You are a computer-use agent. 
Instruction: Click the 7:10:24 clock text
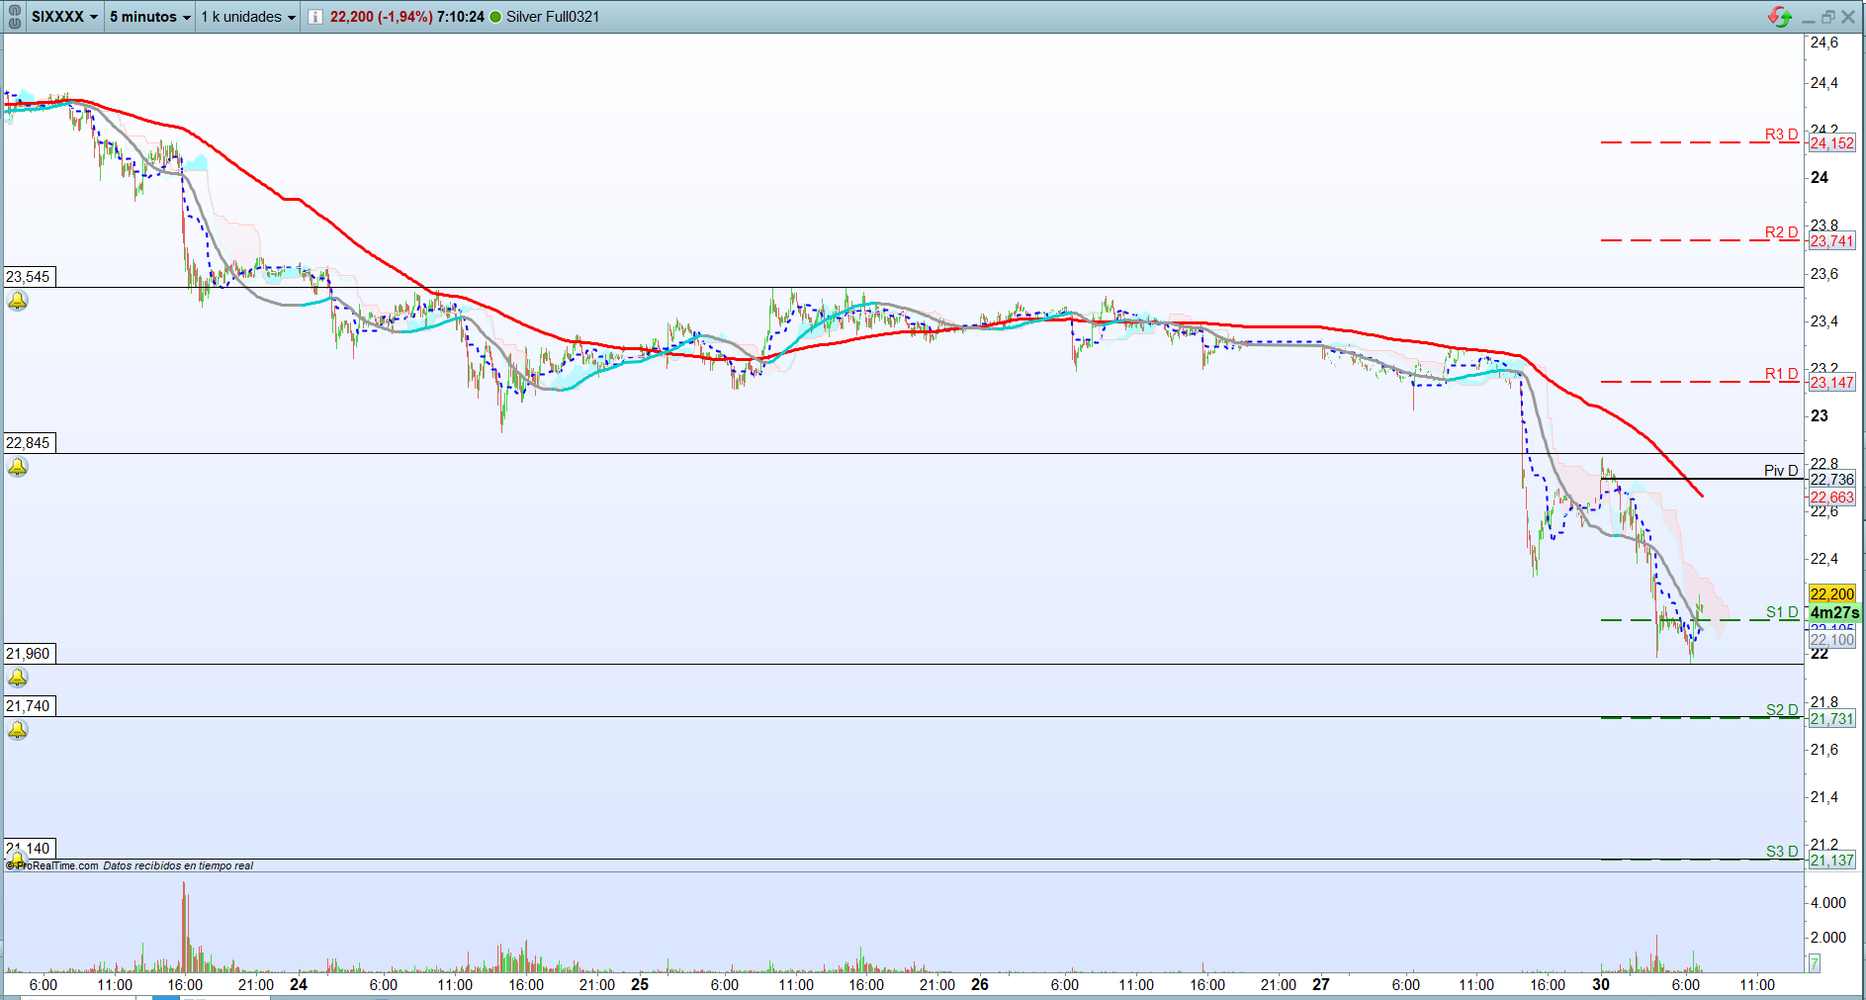point(461,17)
